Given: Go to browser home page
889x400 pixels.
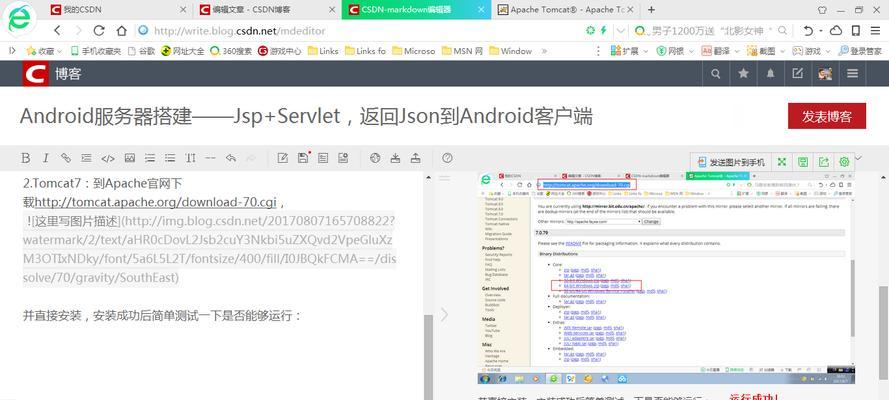Looking at the screenshot, I should click(x=121, y=31).
